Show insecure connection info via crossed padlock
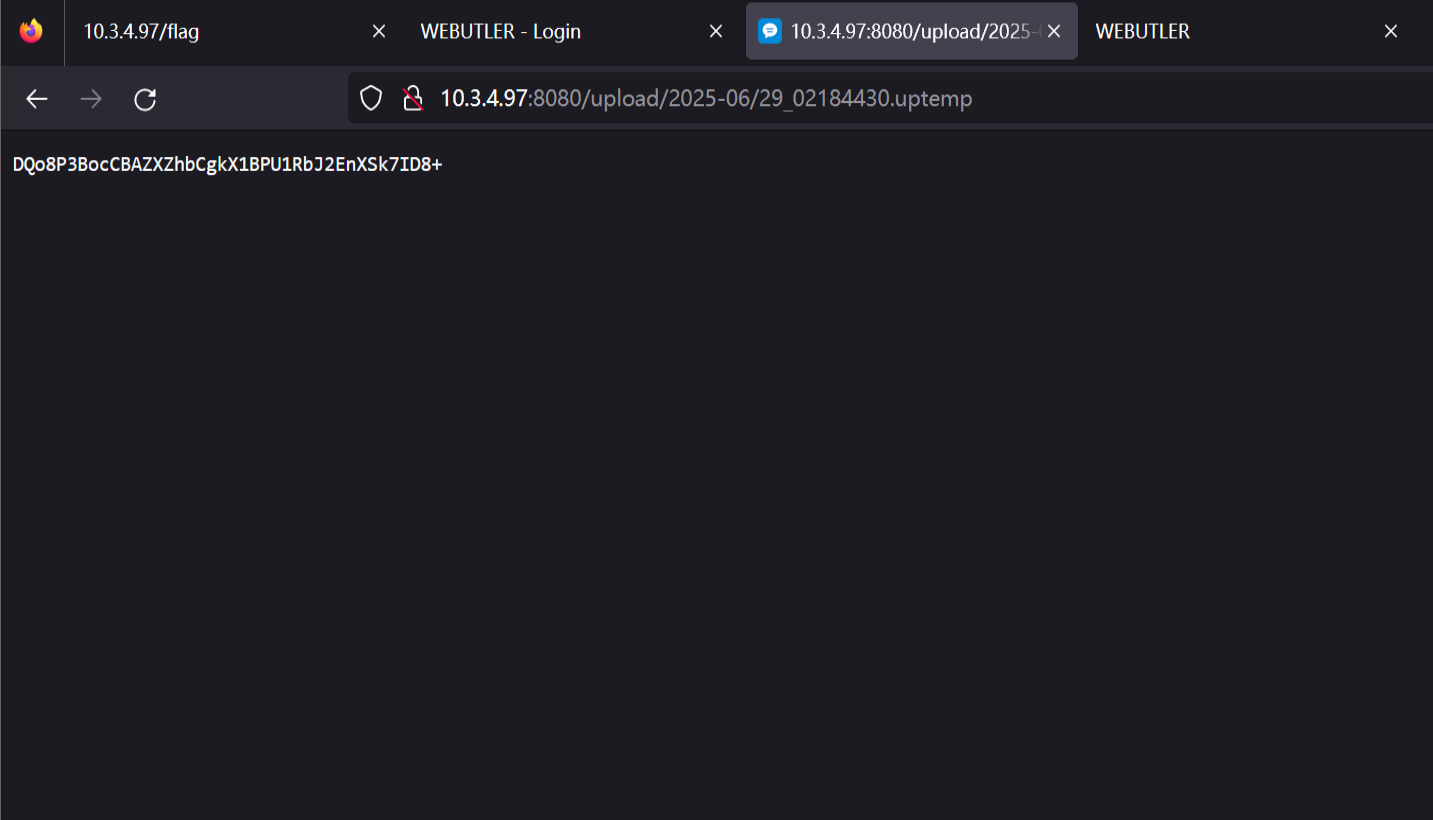This screenshot has width=1433, height=820. coord(412,98)
